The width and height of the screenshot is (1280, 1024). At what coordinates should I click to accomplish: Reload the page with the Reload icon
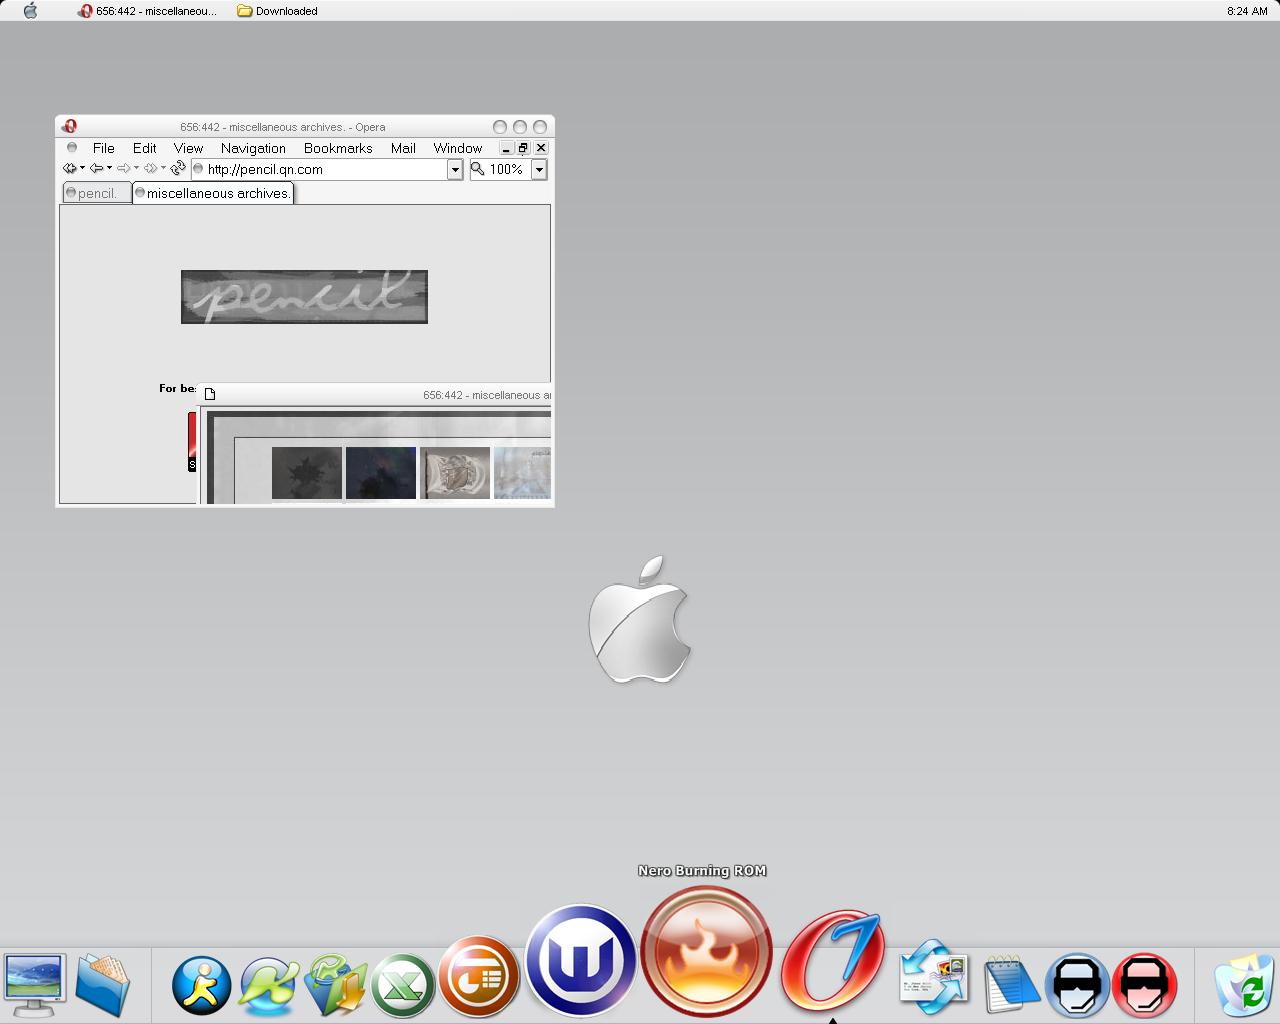[x=178, y=168]
